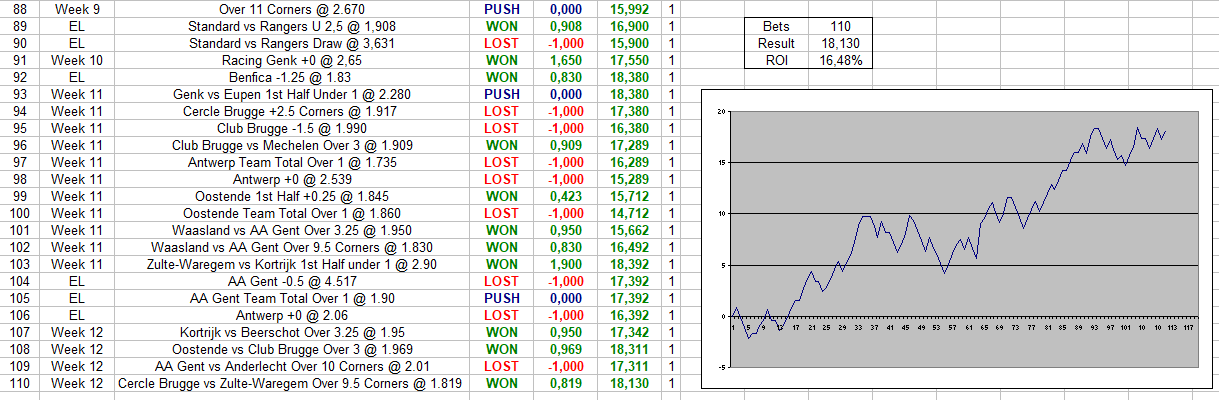Select the 'Result' label cell
1219x400 pixels.
pos(775,43)
